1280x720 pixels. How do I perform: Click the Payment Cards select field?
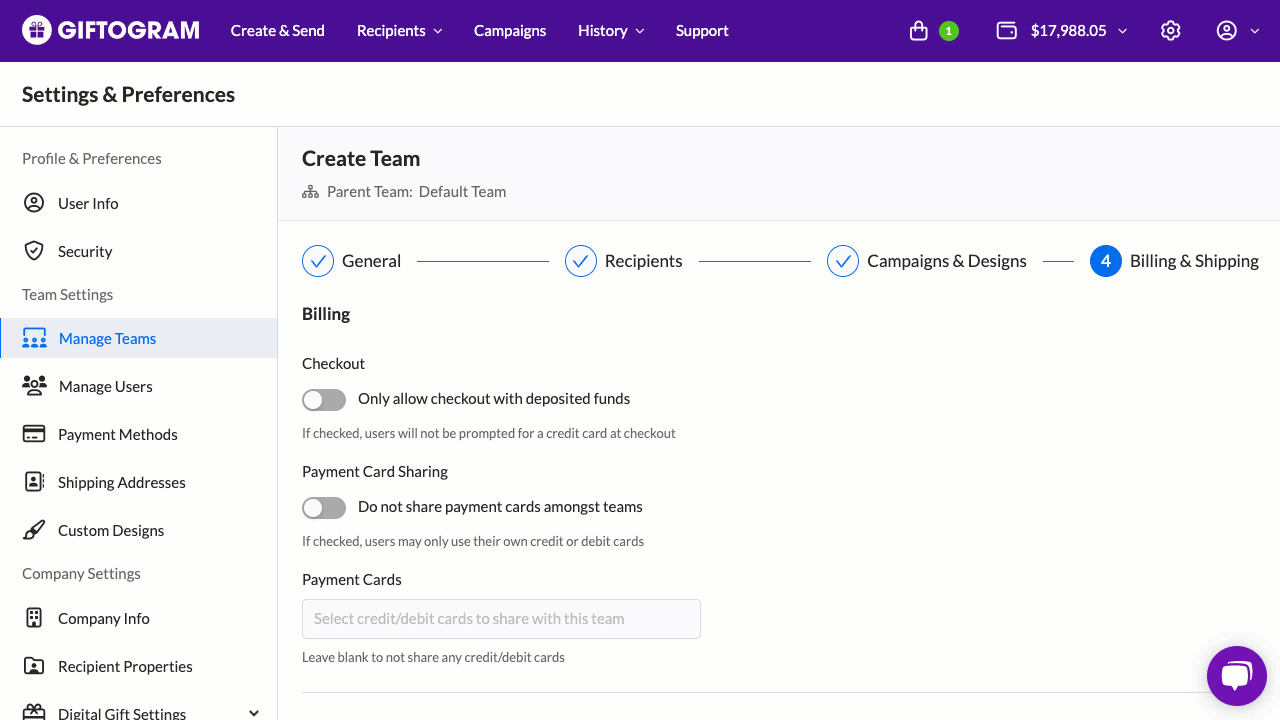pos(501,619)
